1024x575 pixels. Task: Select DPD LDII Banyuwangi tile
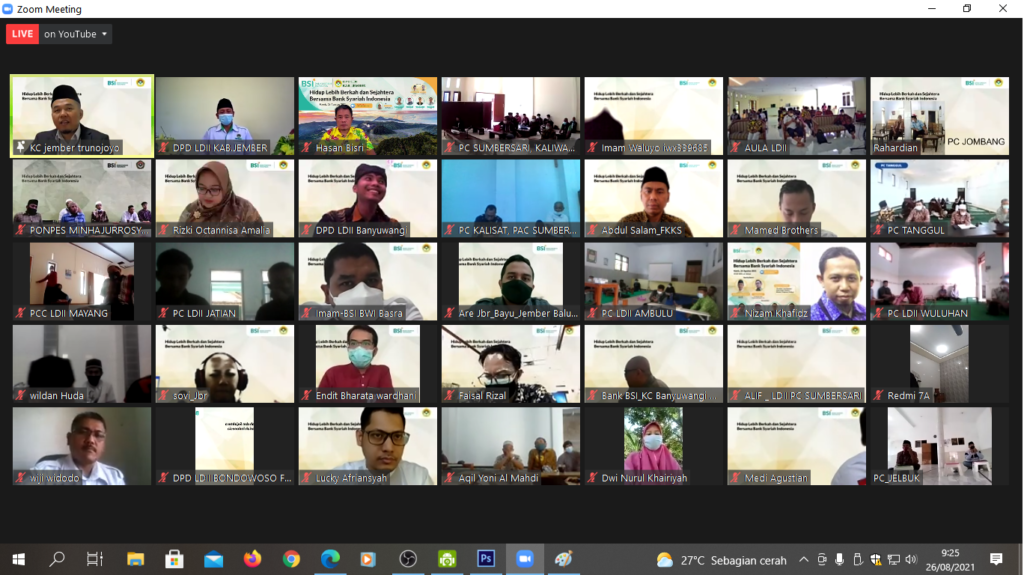[x=368, y=199]
